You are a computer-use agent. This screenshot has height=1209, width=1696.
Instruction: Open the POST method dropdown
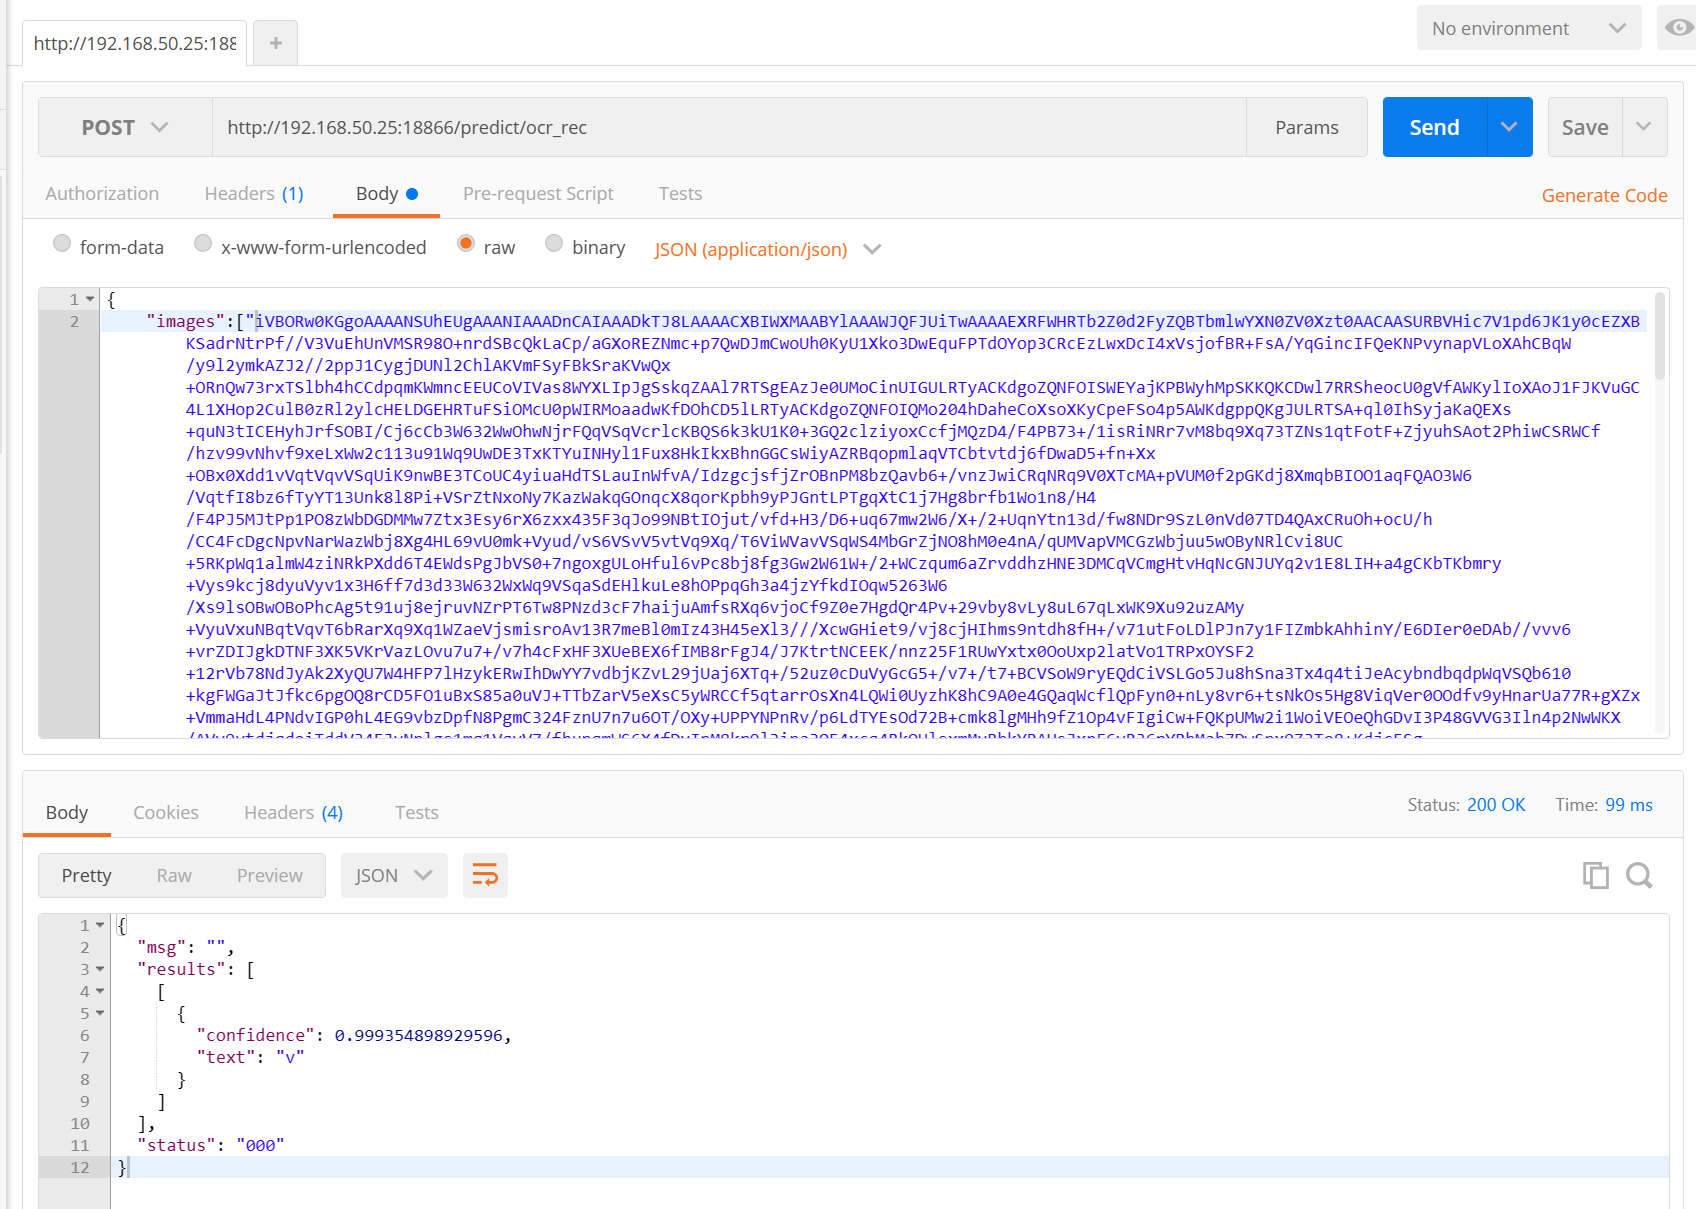click(123, 127)
